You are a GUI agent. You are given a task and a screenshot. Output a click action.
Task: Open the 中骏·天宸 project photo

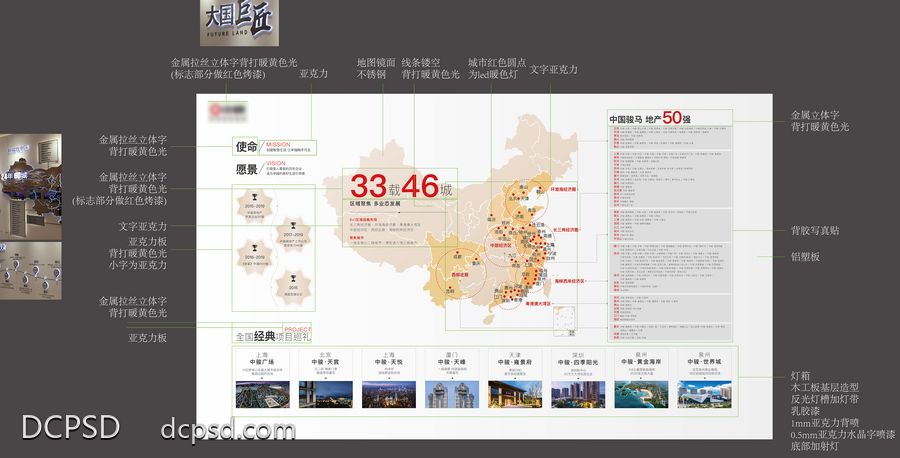325,394
